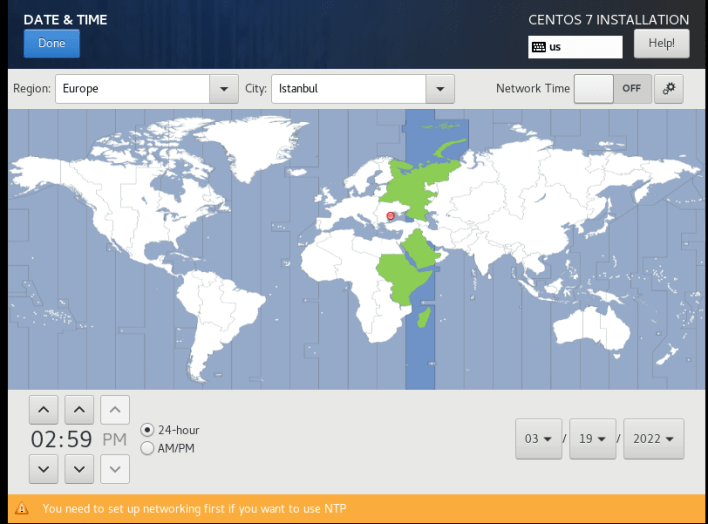The height and width of the screenshot is (524, 708).
Task: Click the red Istanbul location marker
Action: 391,216
